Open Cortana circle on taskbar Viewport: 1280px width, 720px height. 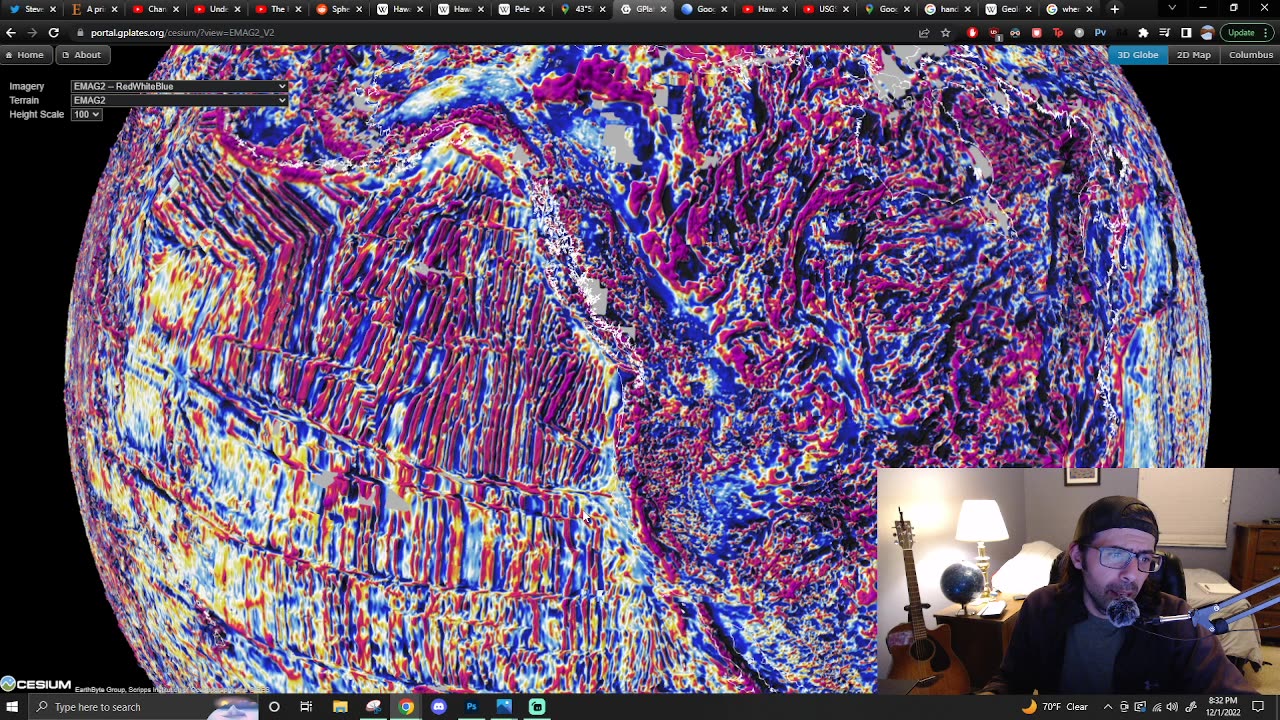coord(274,707)
